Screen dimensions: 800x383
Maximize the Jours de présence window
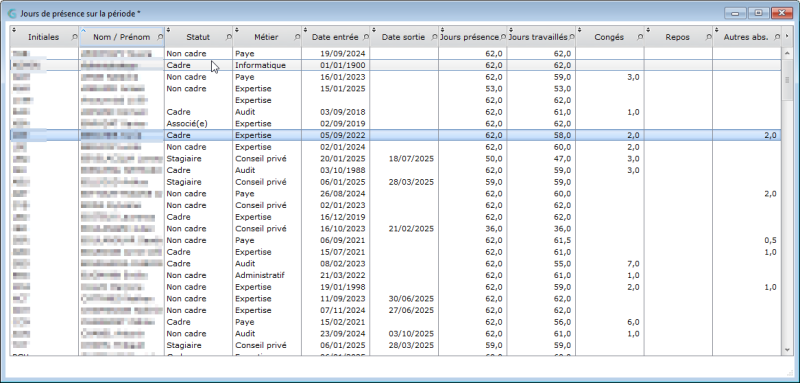coord(759,13)
